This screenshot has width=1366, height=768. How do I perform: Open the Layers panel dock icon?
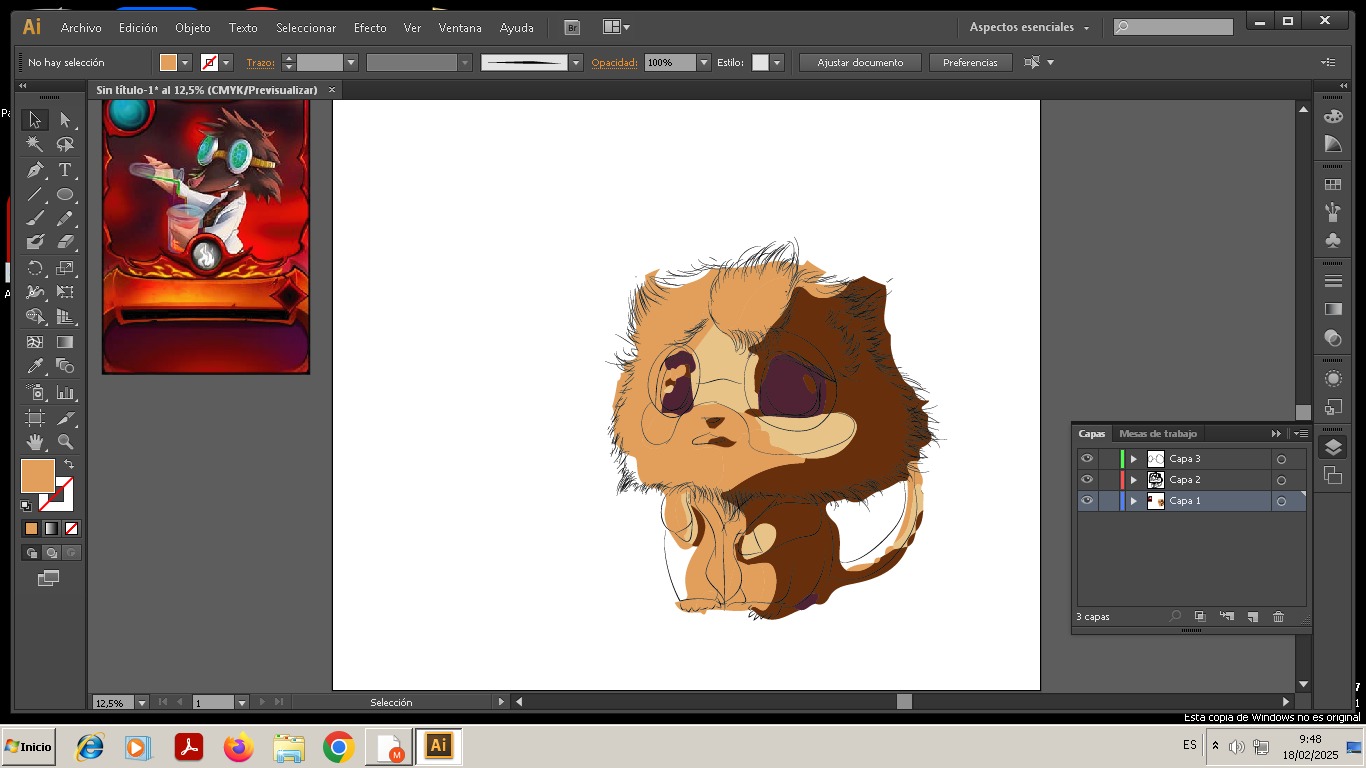pyautogui.click(x=1333, y=448)
